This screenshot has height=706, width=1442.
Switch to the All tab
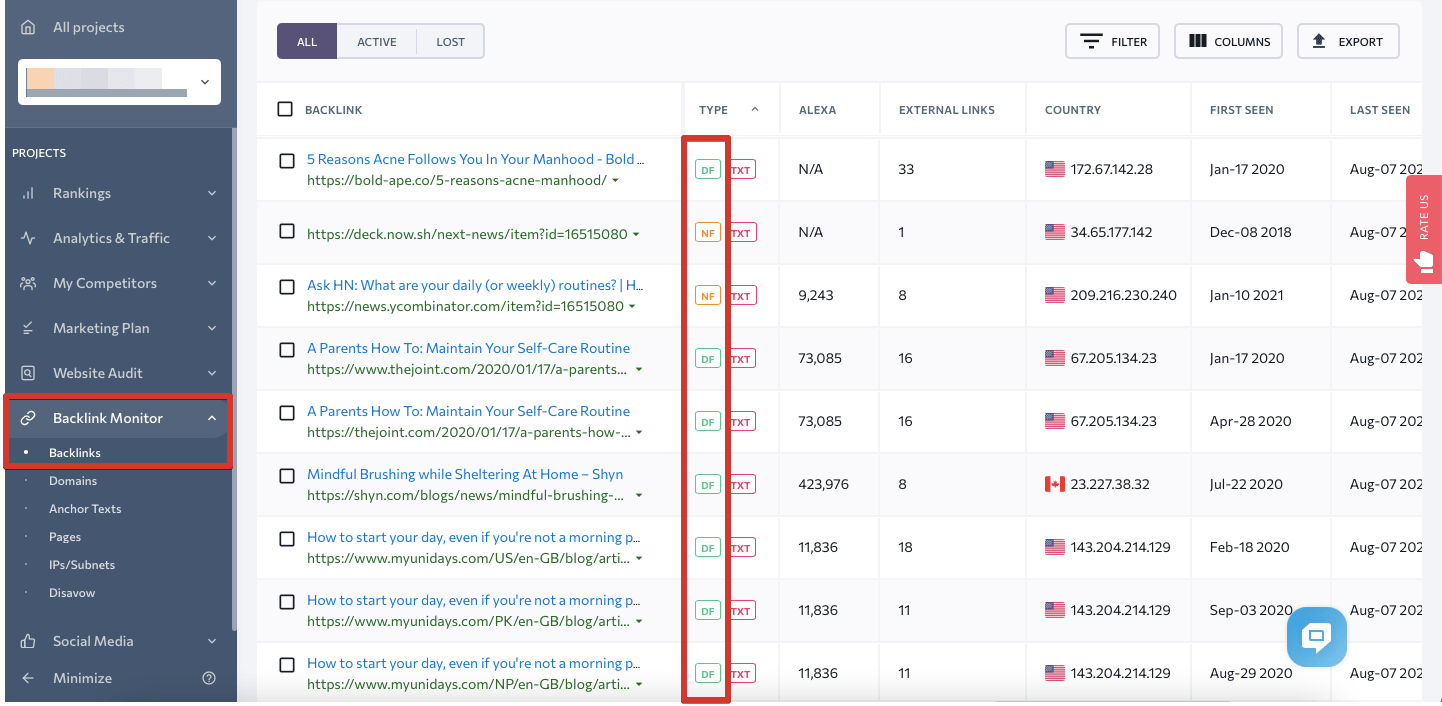click(307, 42)
